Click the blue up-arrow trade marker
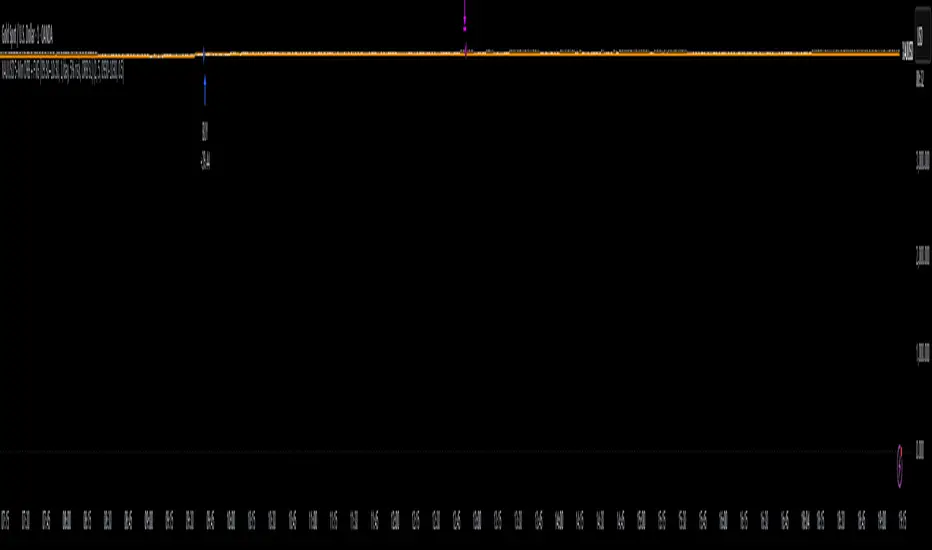The image size is (932, 550). [x=205, y=90]
